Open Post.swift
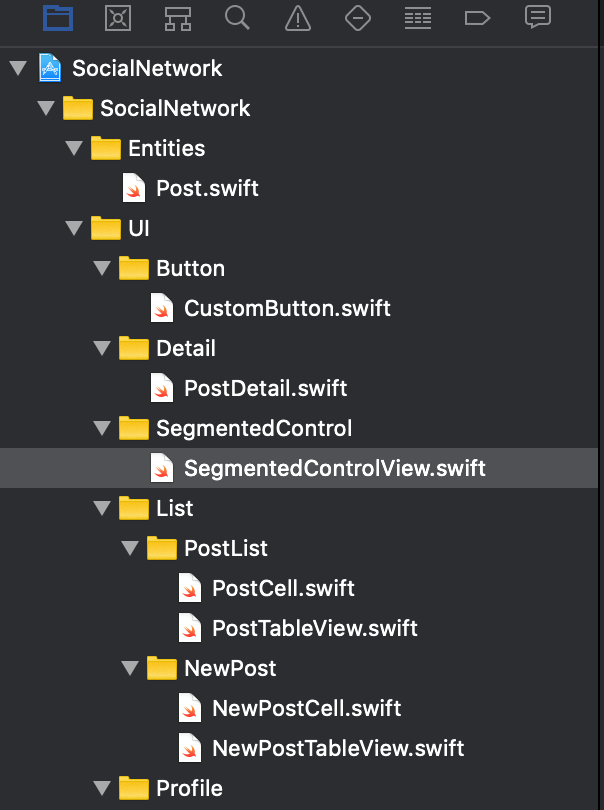604x810 pixels. point(207,187)
